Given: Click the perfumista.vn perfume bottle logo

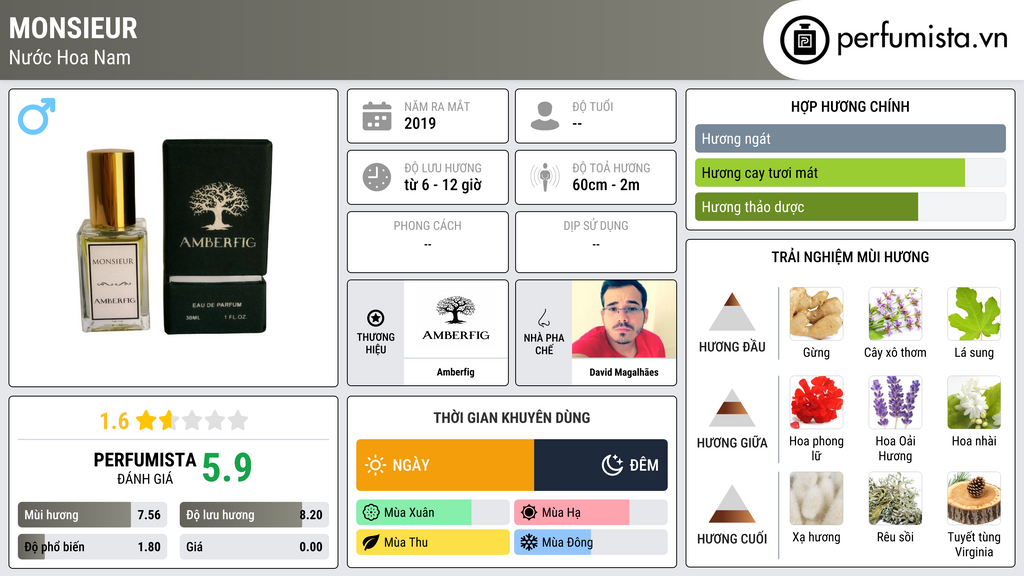Looking at the screenshot, I should tap(805, 40).
